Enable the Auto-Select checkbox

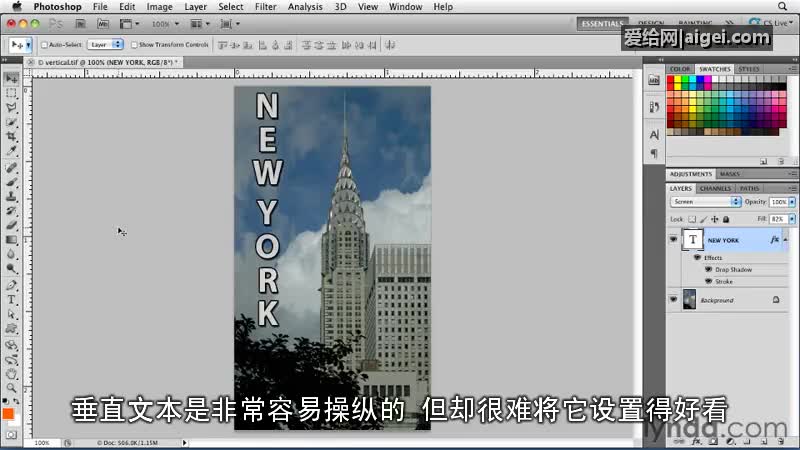coord(44,45)
